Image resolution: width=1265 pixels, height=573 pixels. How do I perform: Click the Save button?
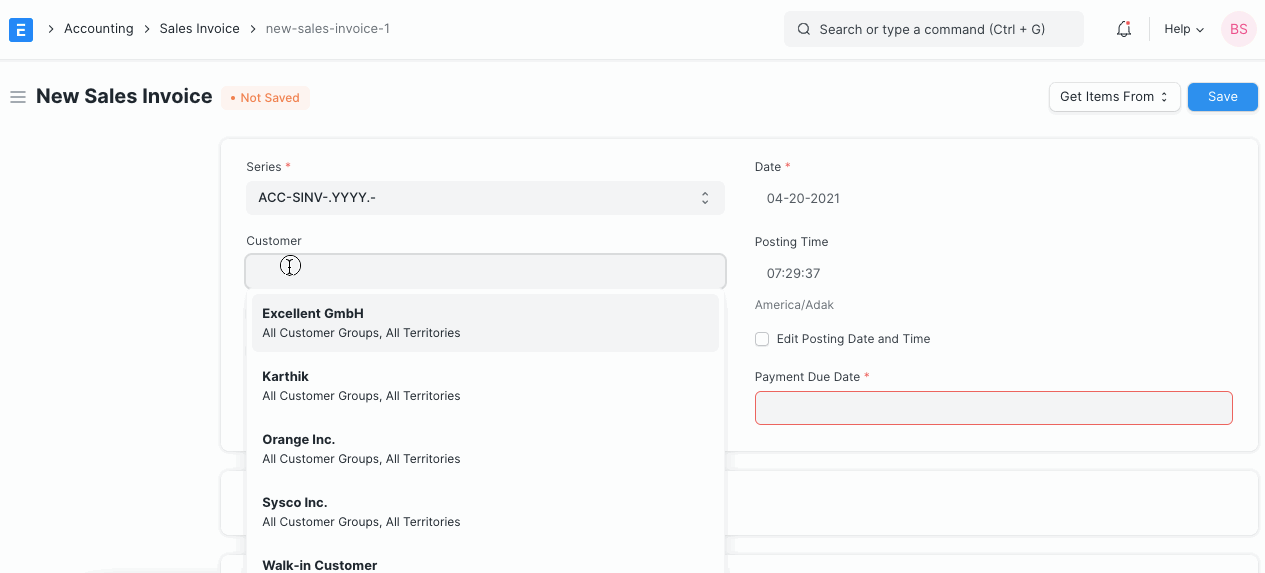pos(1222,97)
